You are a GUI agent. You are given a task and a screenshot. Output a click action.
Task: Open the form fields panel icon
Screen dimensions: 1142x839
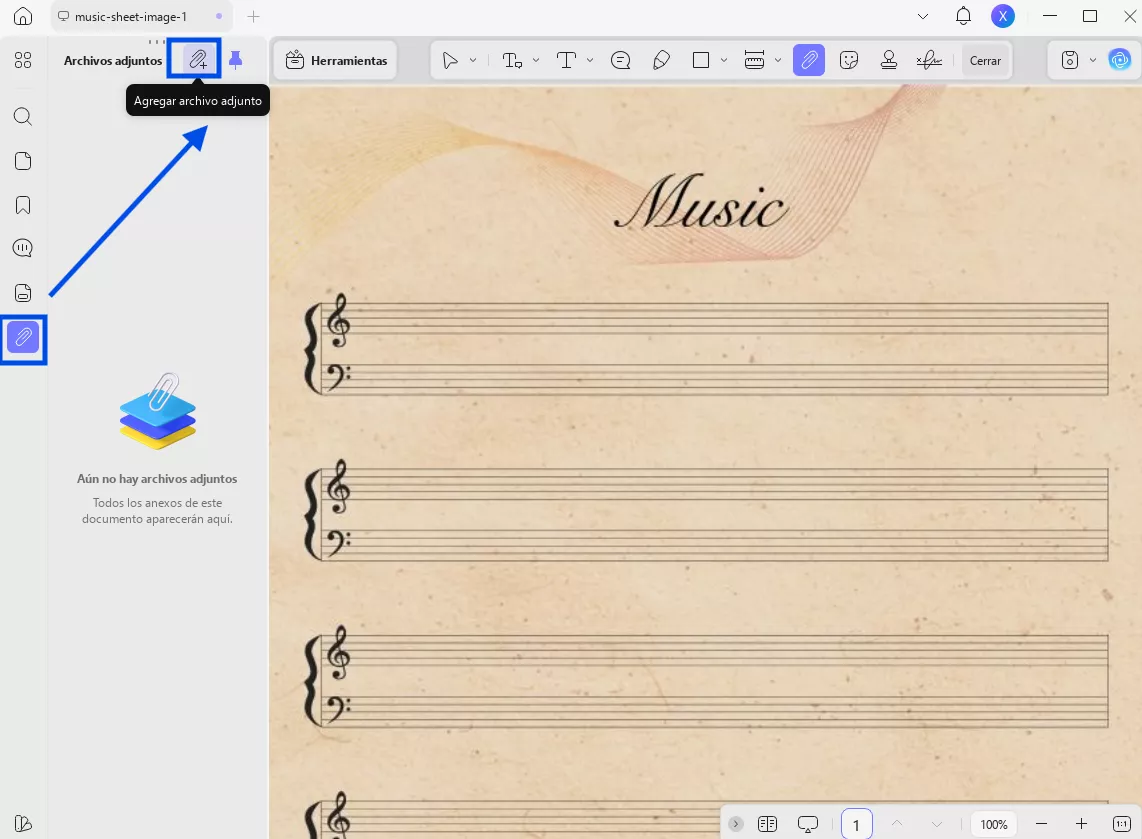coord(23,293)
